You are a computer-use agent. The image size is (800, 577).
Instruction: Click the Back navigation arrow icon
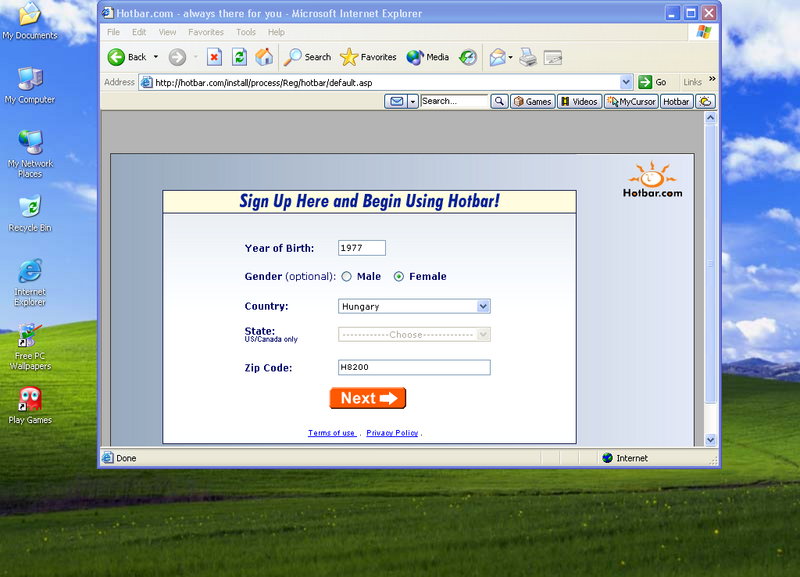(116, 57)
